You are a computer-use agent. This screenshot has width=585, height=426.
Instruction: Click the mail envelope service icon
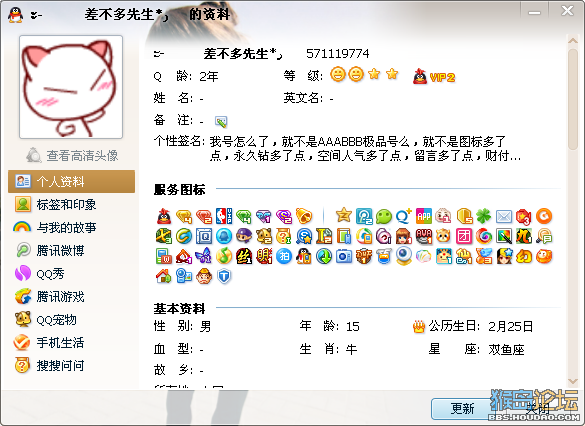[504, 216]
